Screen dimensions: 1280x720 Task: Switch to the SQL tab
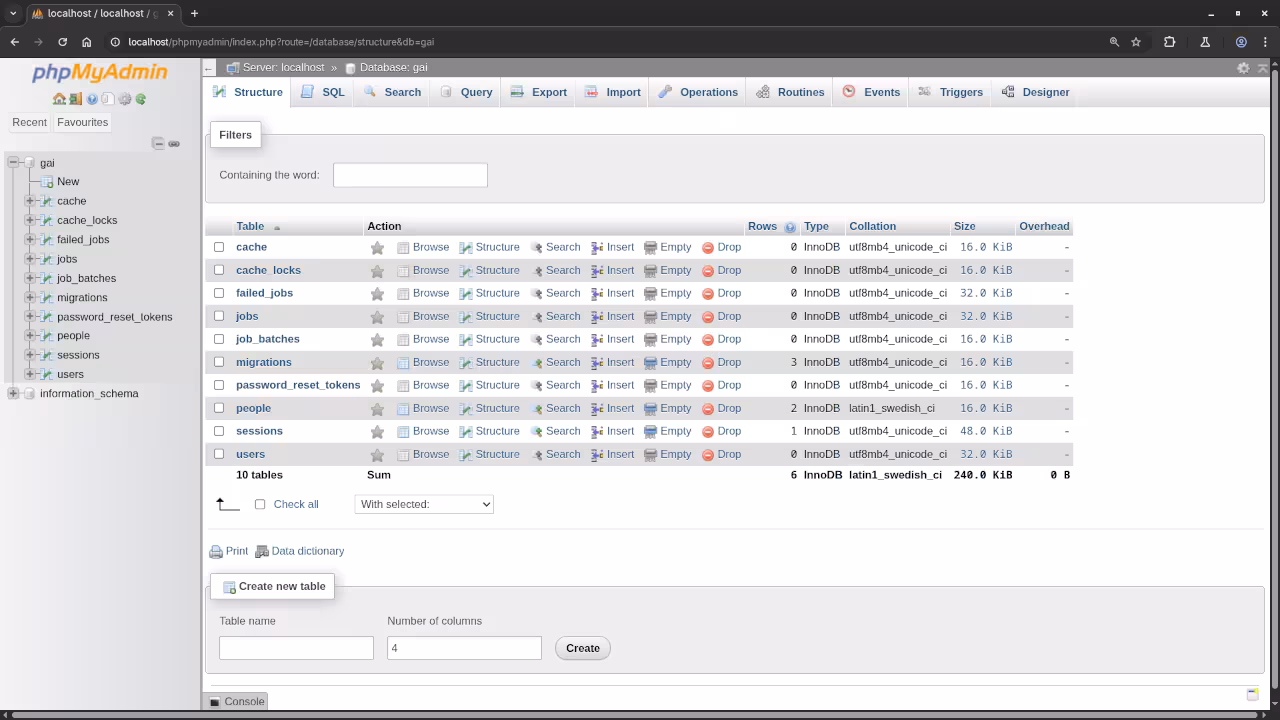point(323,92)
